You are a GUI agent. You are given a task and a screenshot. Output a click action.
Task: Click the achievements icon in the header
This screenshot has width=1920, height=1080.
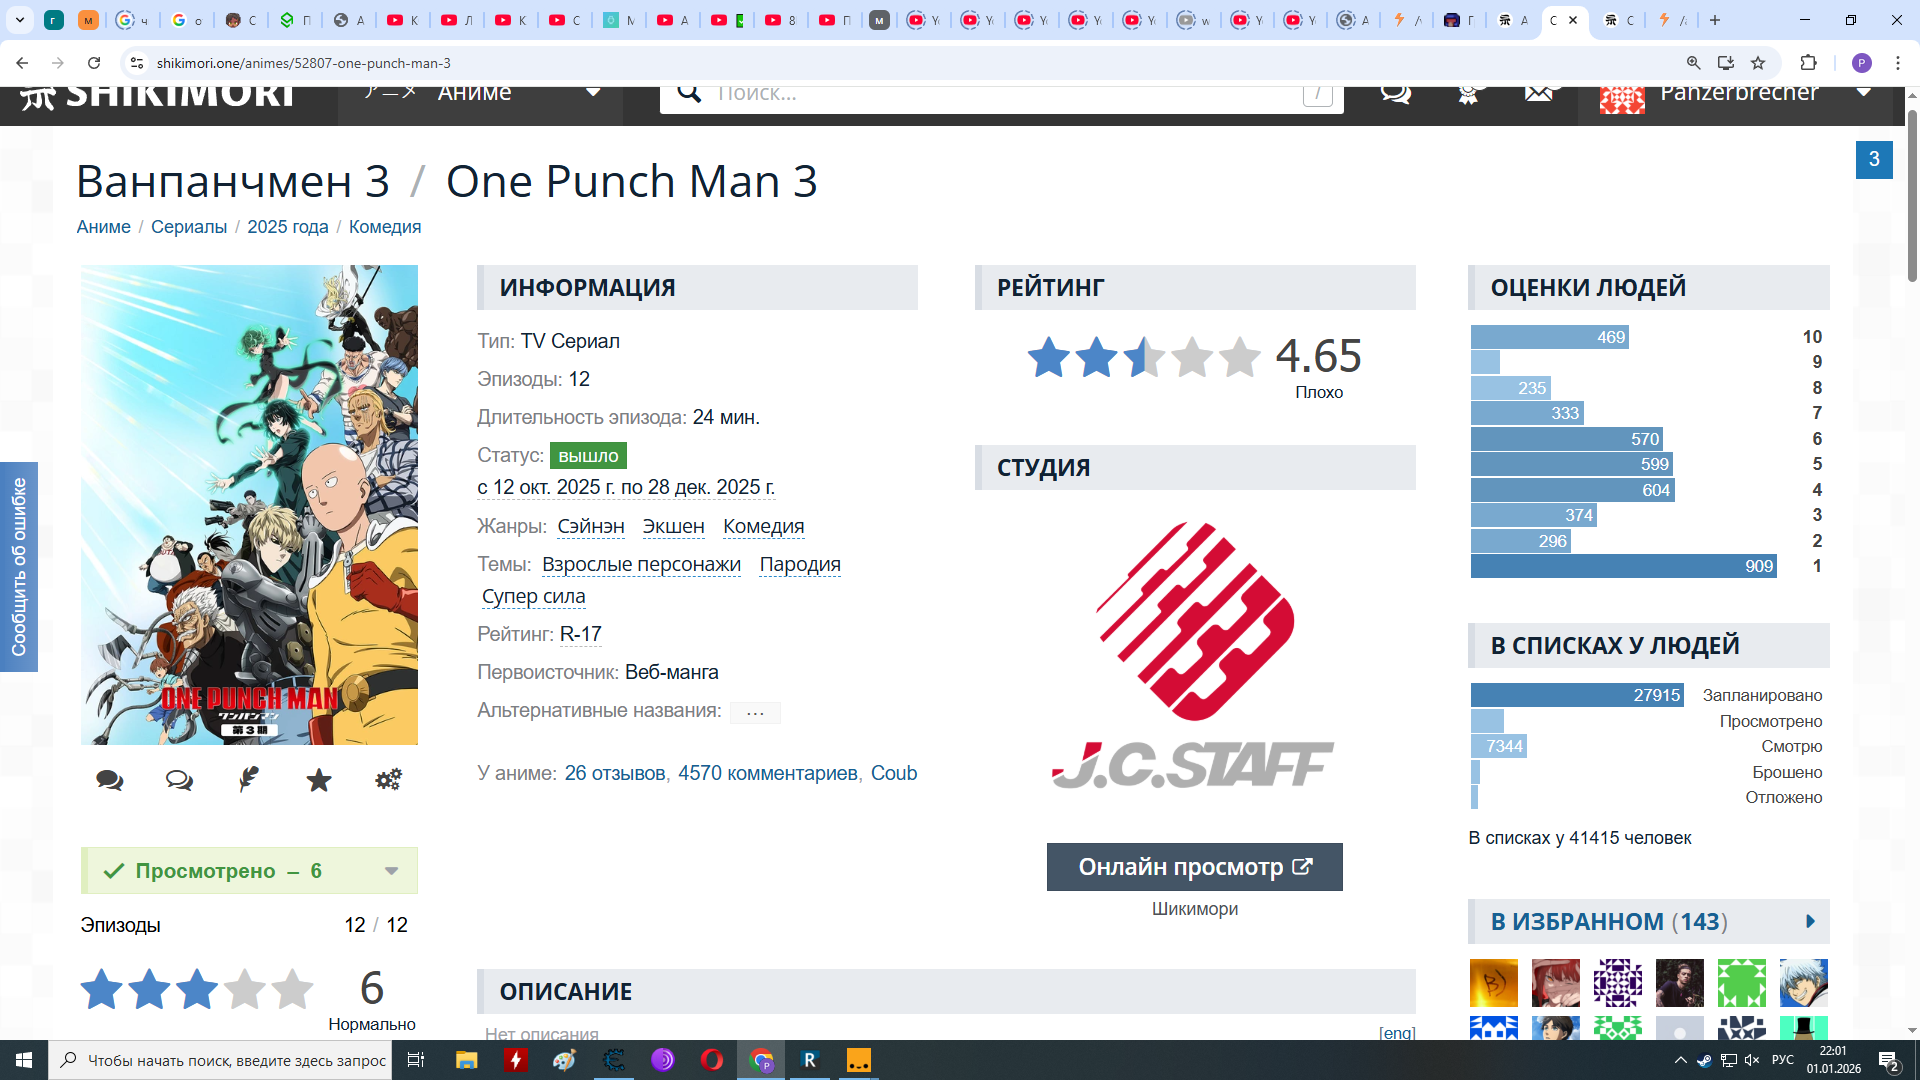[x=1468, y=95]
